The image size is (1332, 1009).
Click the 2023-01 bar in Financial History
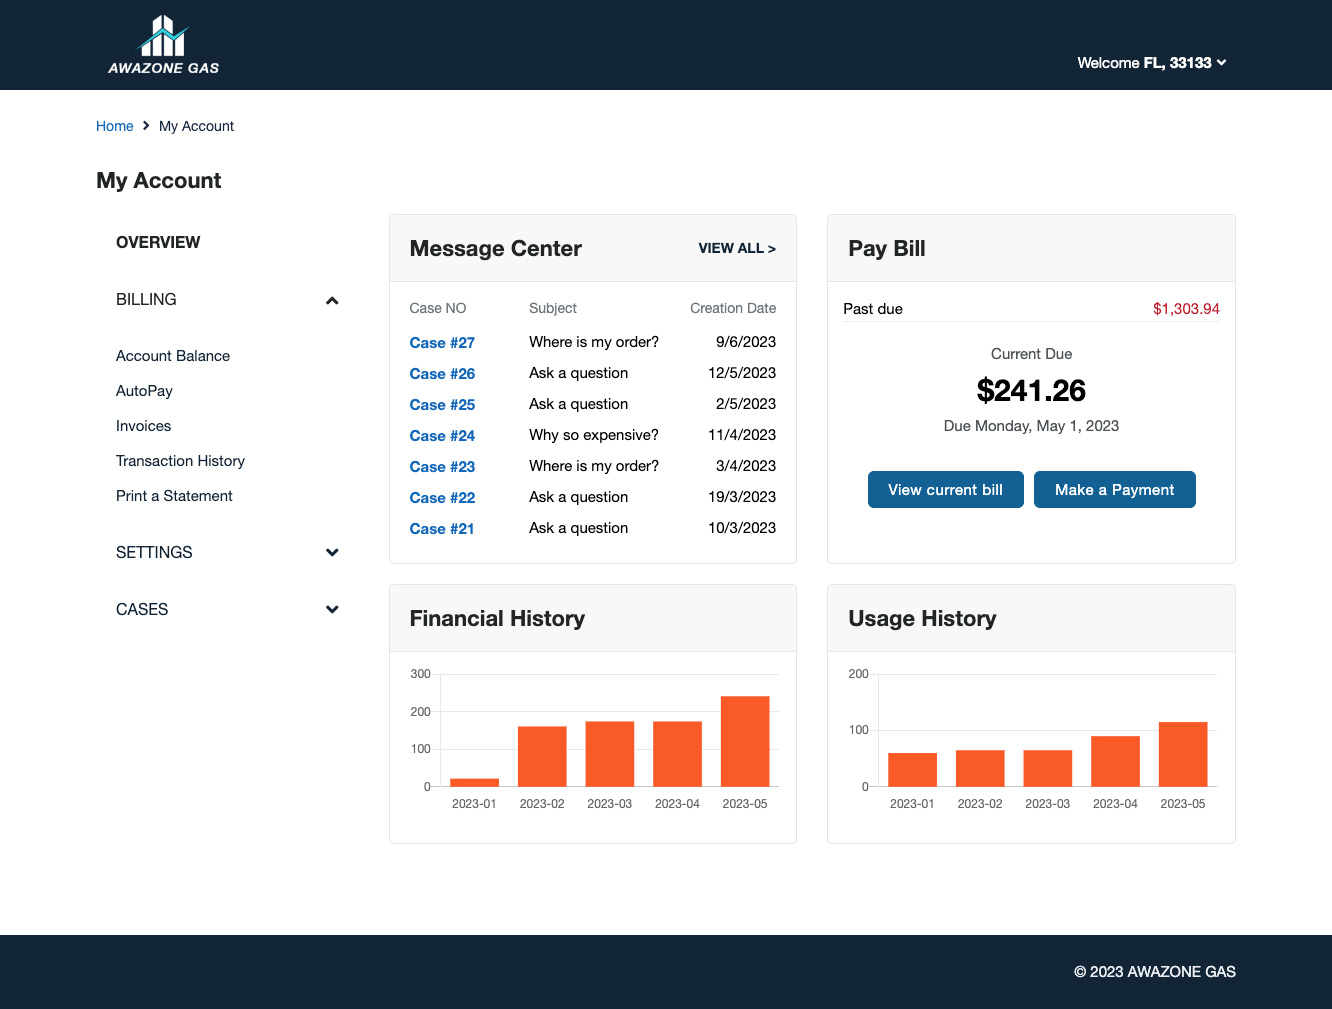pyautogui.click(x=474, y=783)
